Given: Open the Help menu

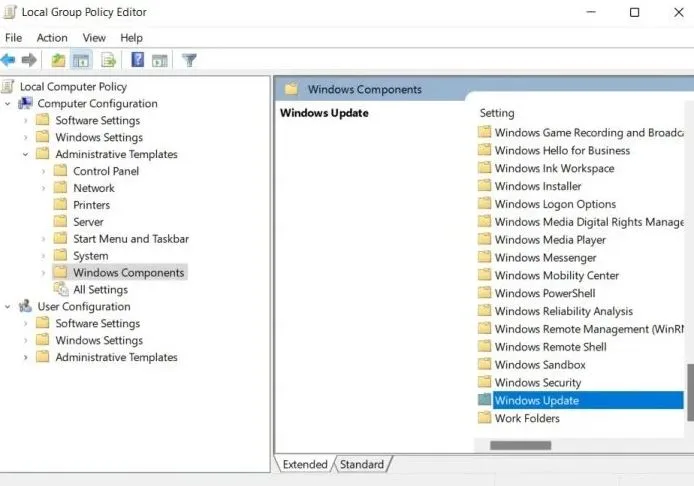Looking at the screenshot, I should point(131,38).
